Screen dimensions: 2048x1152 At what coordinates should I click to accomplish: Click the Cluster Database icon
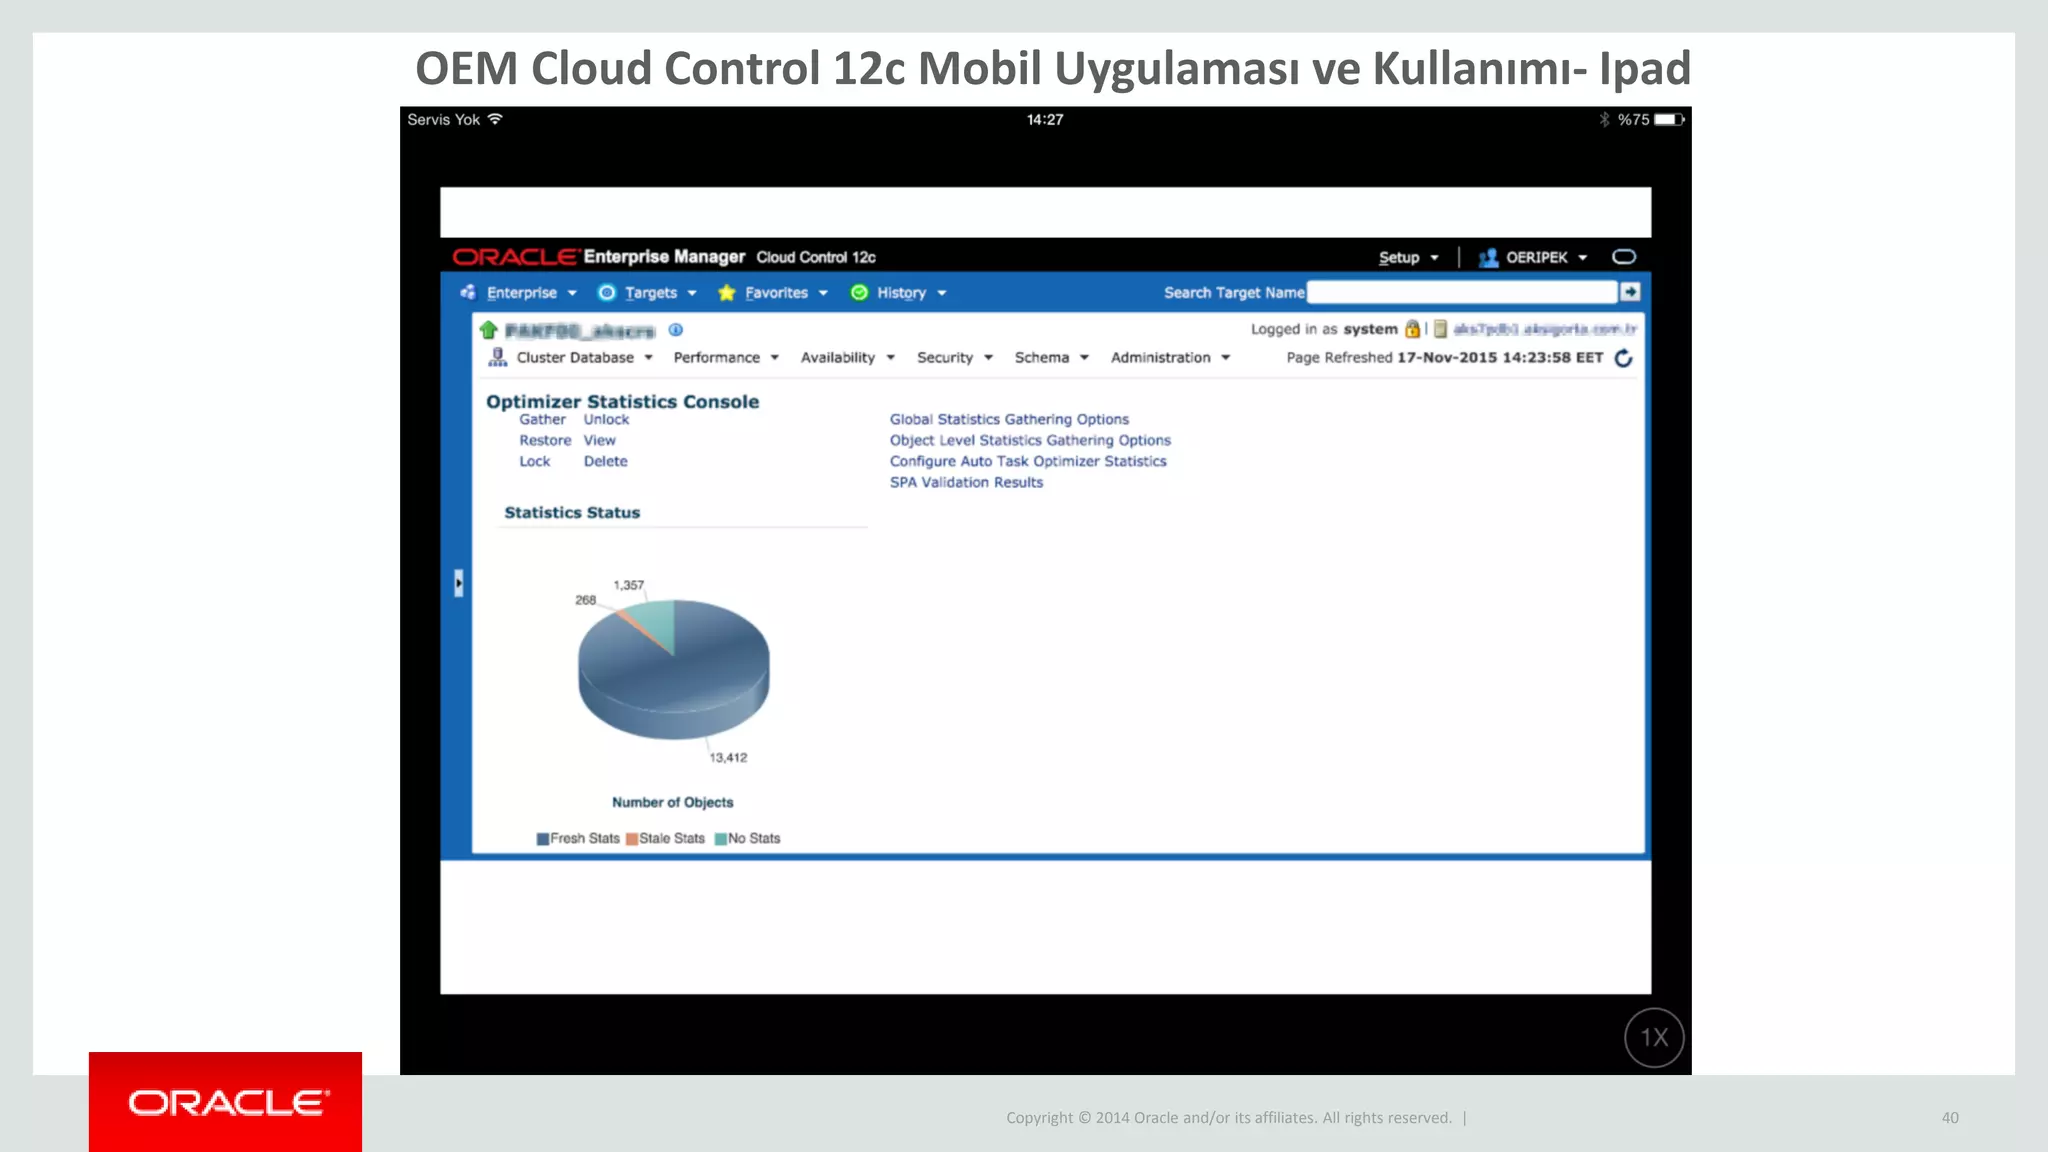[x=497, y=357]
